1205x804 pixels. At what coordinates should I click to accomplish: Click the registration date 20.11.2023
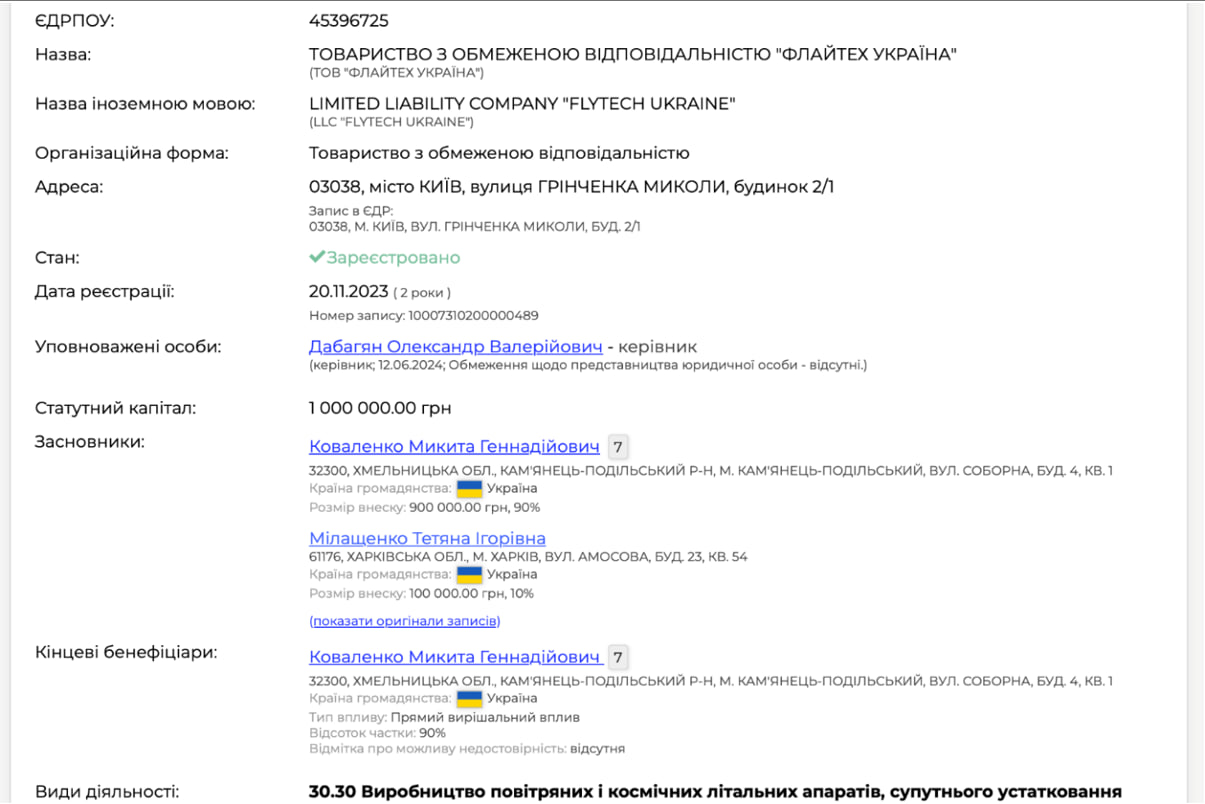pos(348,292)
